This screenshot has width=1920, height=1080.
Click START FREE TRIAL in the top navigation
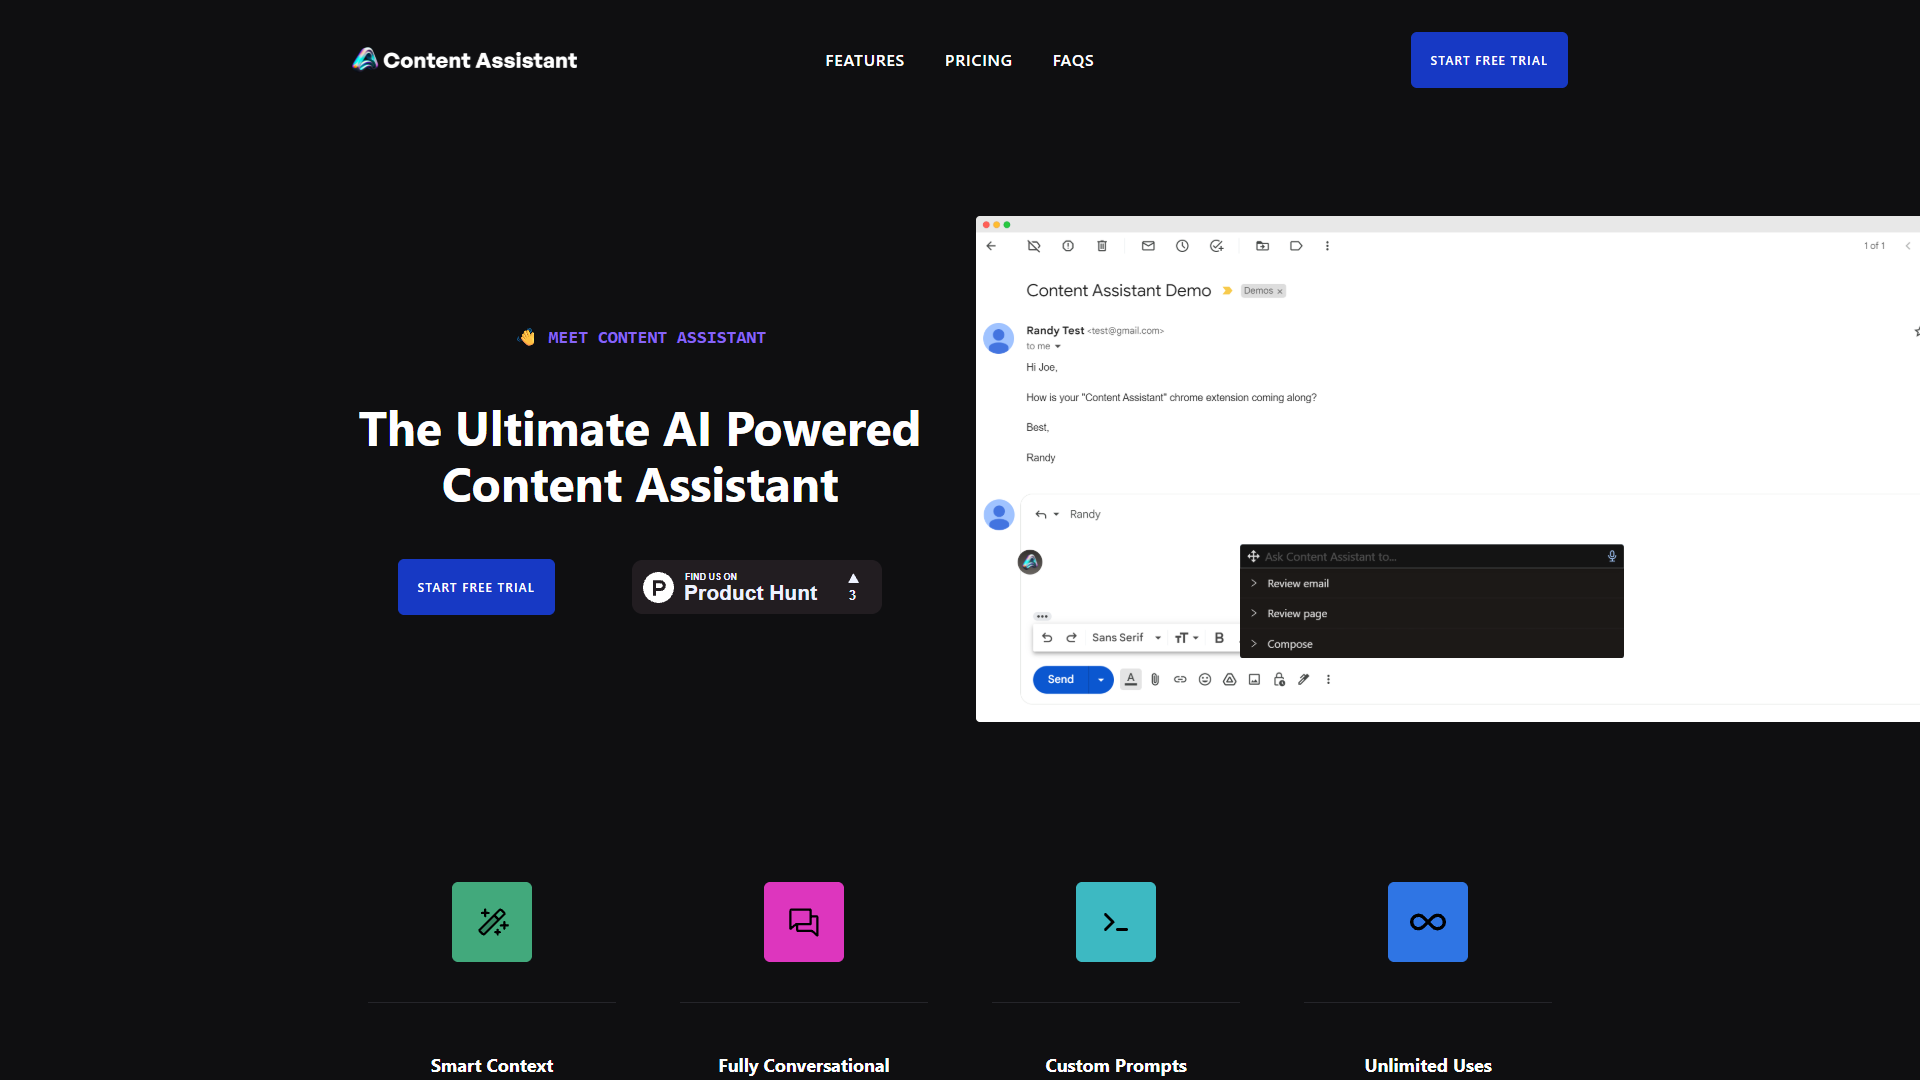pos(1489,60)
